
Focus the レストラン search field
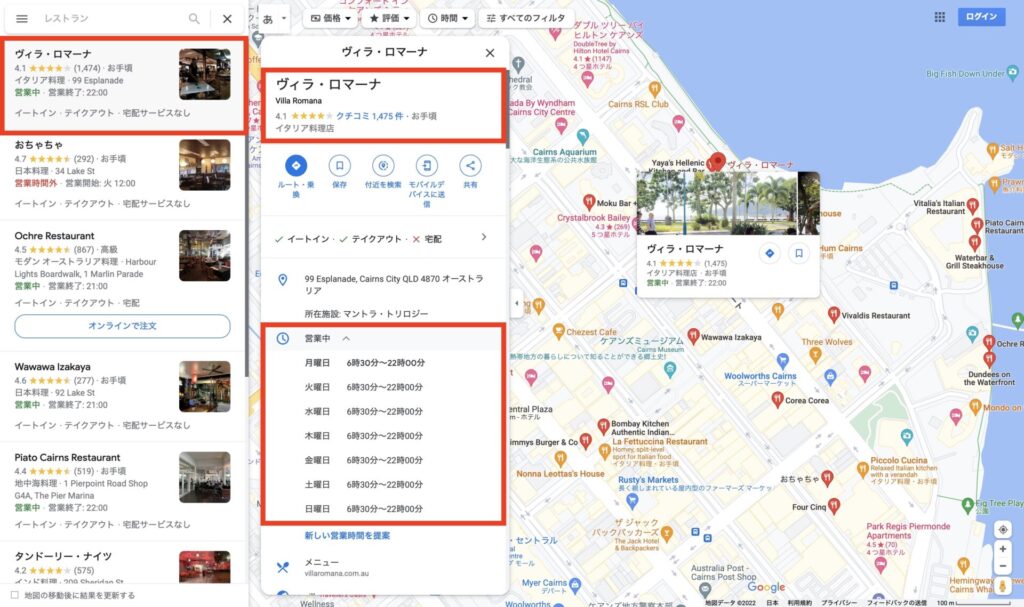[x=111, y=19]
